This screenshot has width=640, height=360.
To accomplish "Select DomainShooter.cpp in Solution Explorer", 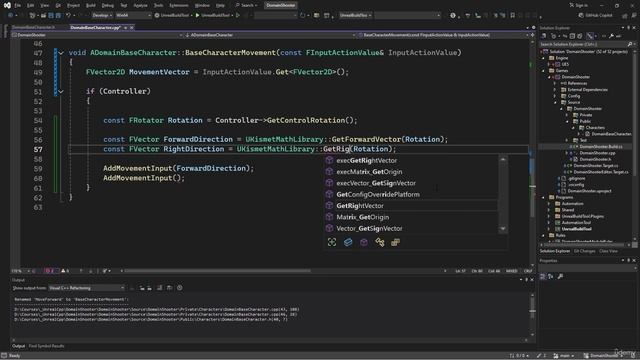I will [x=597, y=153].
